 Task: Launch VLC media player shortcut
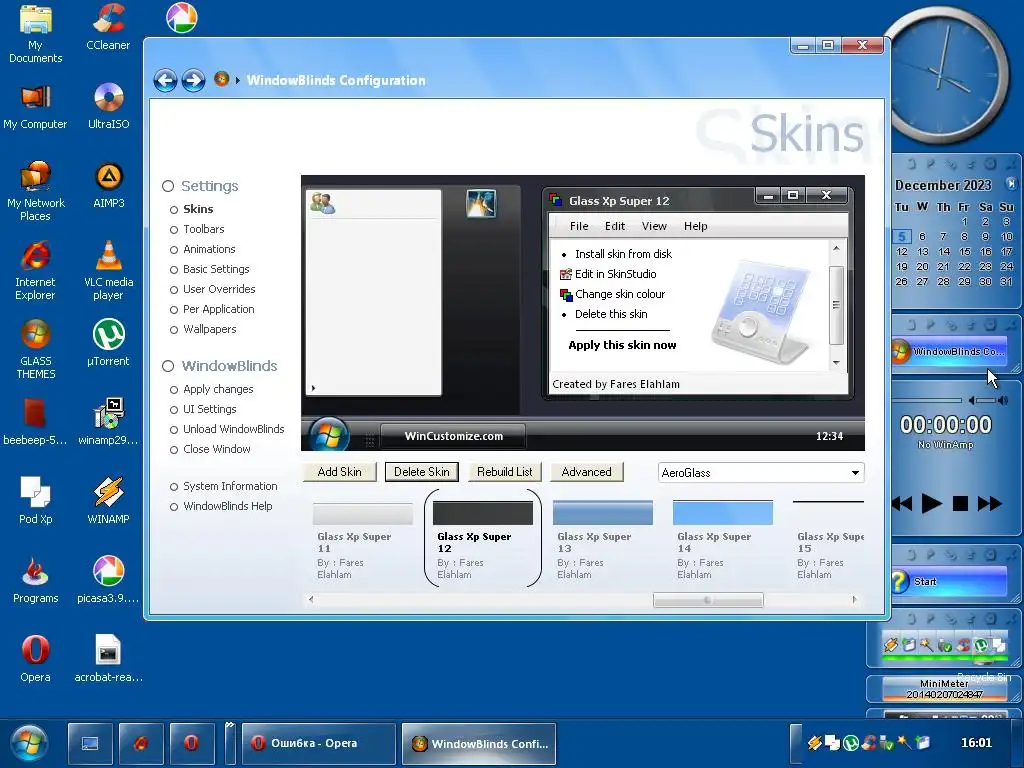coord(108,271)
